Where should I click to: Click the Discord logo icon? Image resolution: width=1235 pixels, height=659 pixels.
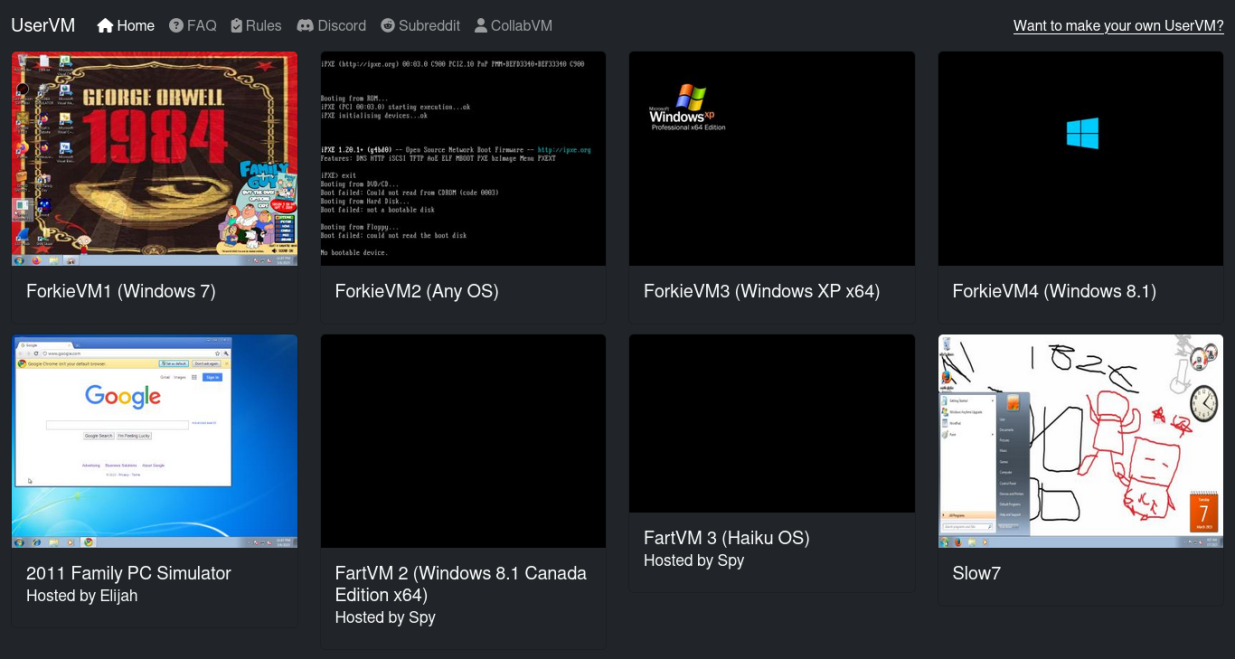[x=305, y=26]
